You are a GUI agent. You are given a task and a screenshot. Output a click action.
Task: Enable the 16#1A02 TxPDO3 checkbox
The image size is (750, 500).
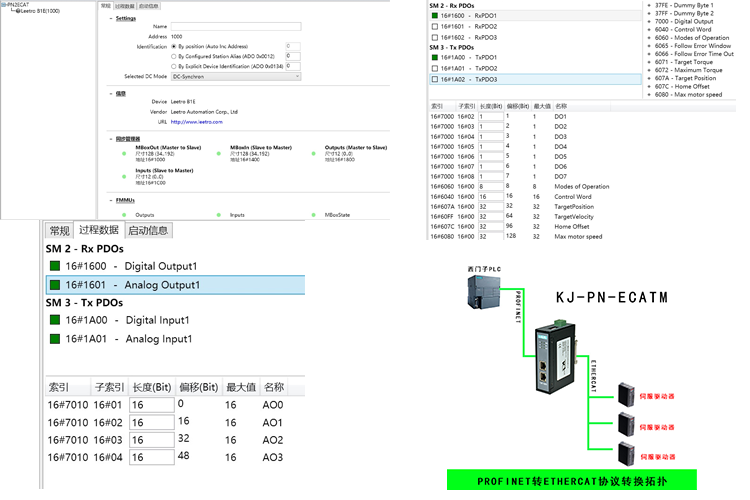pos(434,79)
